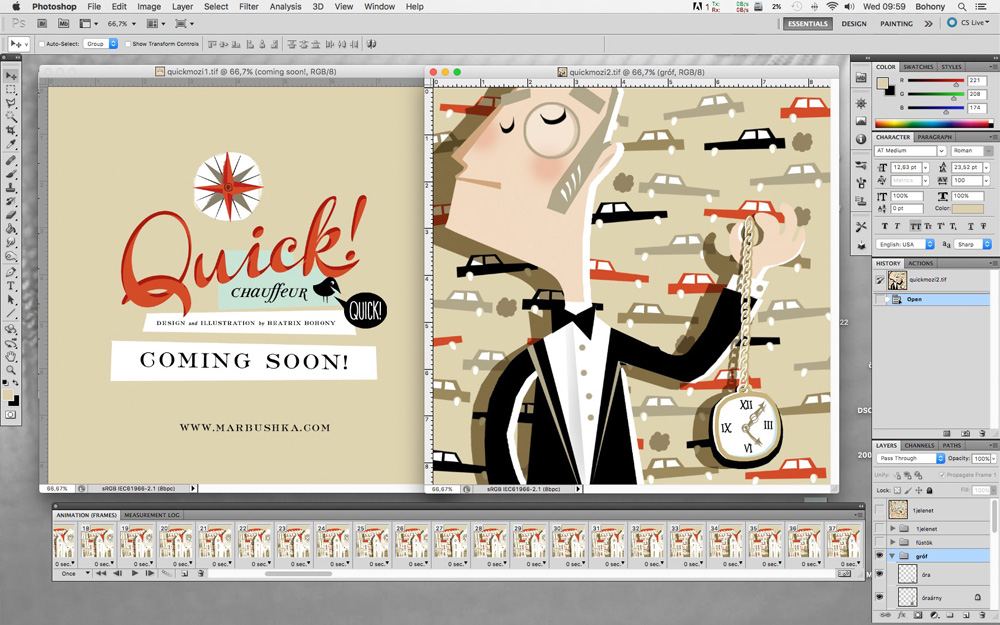
Task: Enable the Auto-Select checkbox
Action: coord(42,44)
